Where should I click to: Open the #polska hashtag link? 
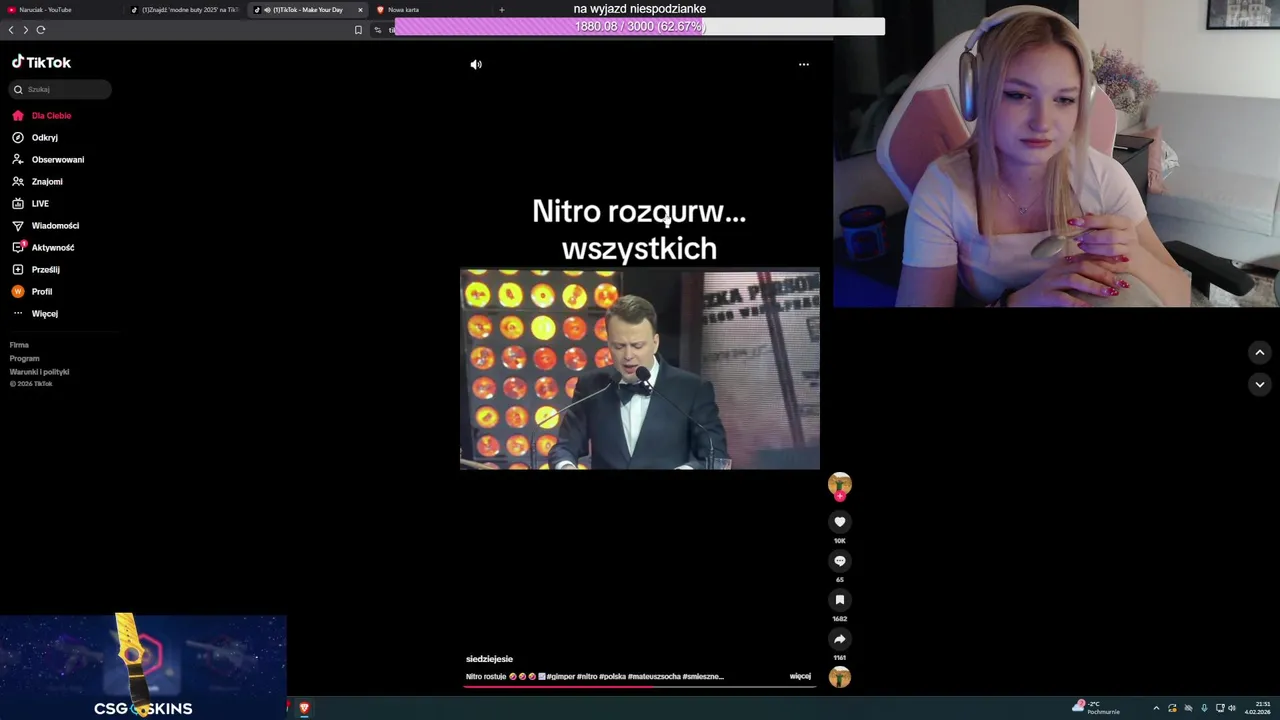[x=612, y=677]
